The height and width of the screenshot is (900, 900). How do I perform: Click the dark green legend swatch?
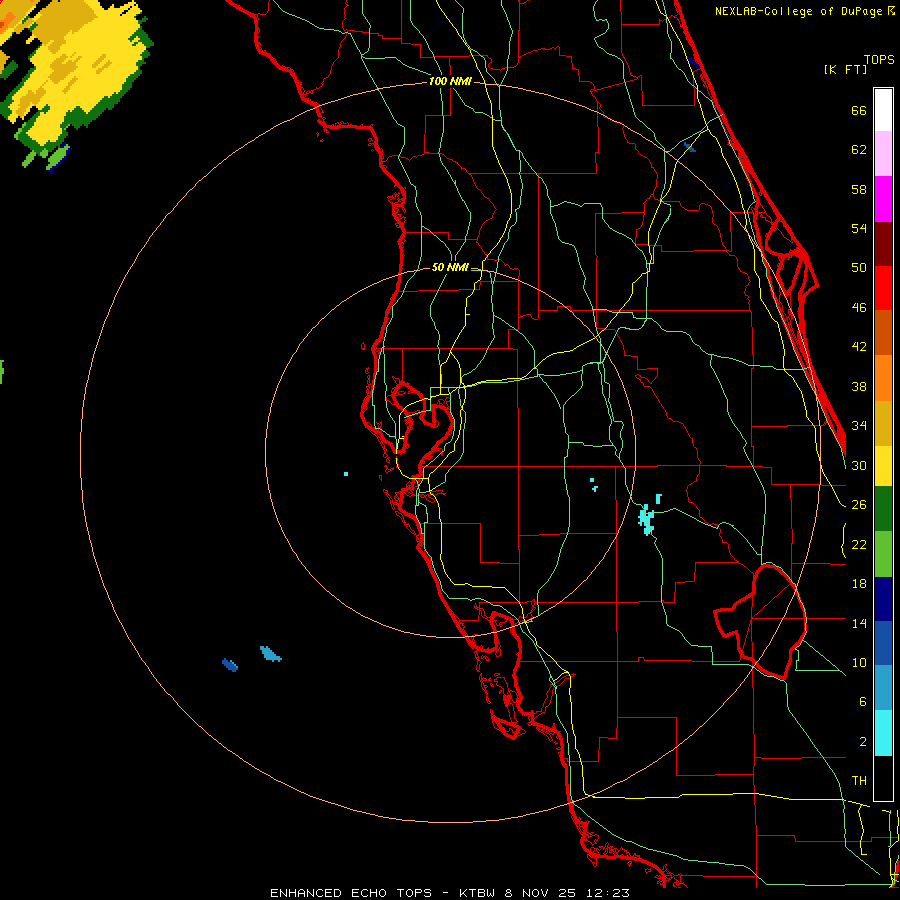pyautogui.click(x=883, y=509)
